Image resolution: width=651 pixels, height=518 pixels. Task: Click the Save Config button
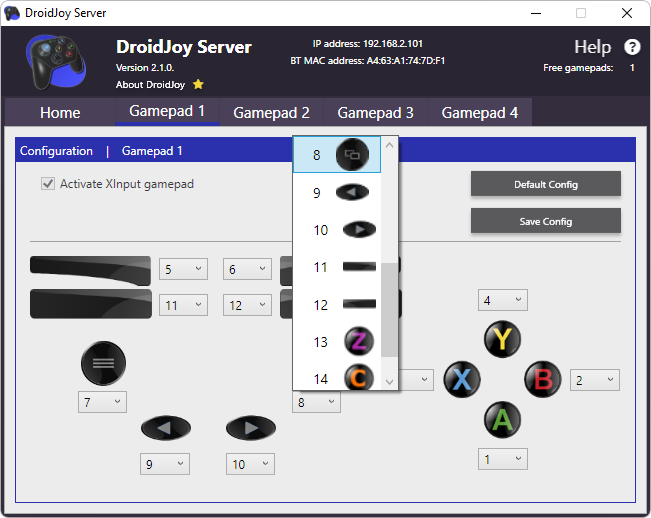tap(546, 221)
